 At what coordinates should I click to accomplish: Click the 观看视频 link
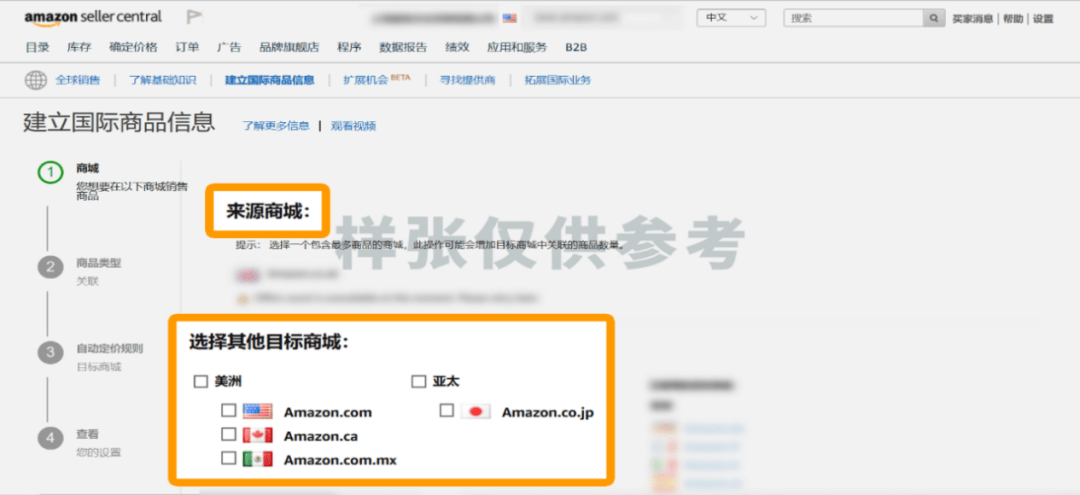pyautogui.click(x=353, y=126)
